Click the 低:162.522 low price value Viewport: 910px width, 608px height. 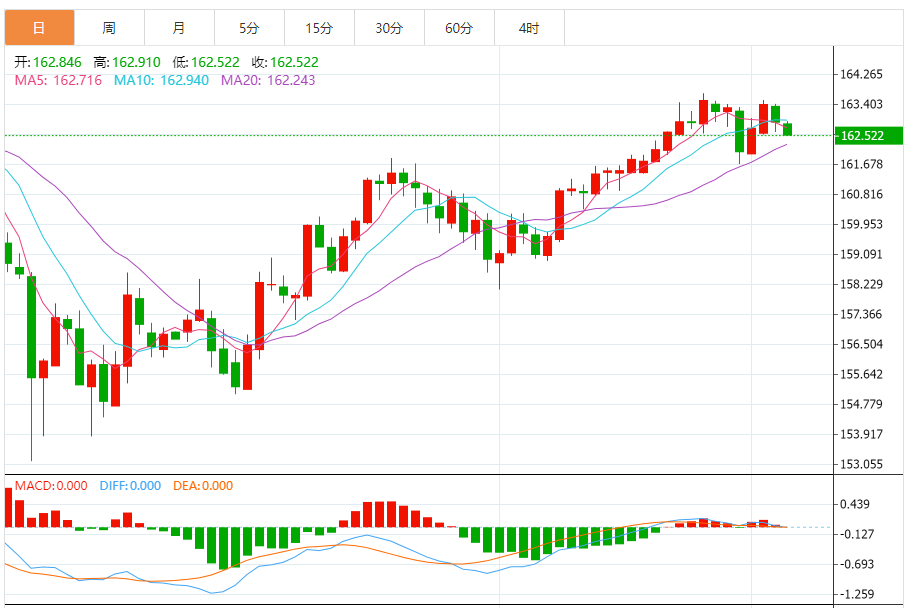coord(206,62)
